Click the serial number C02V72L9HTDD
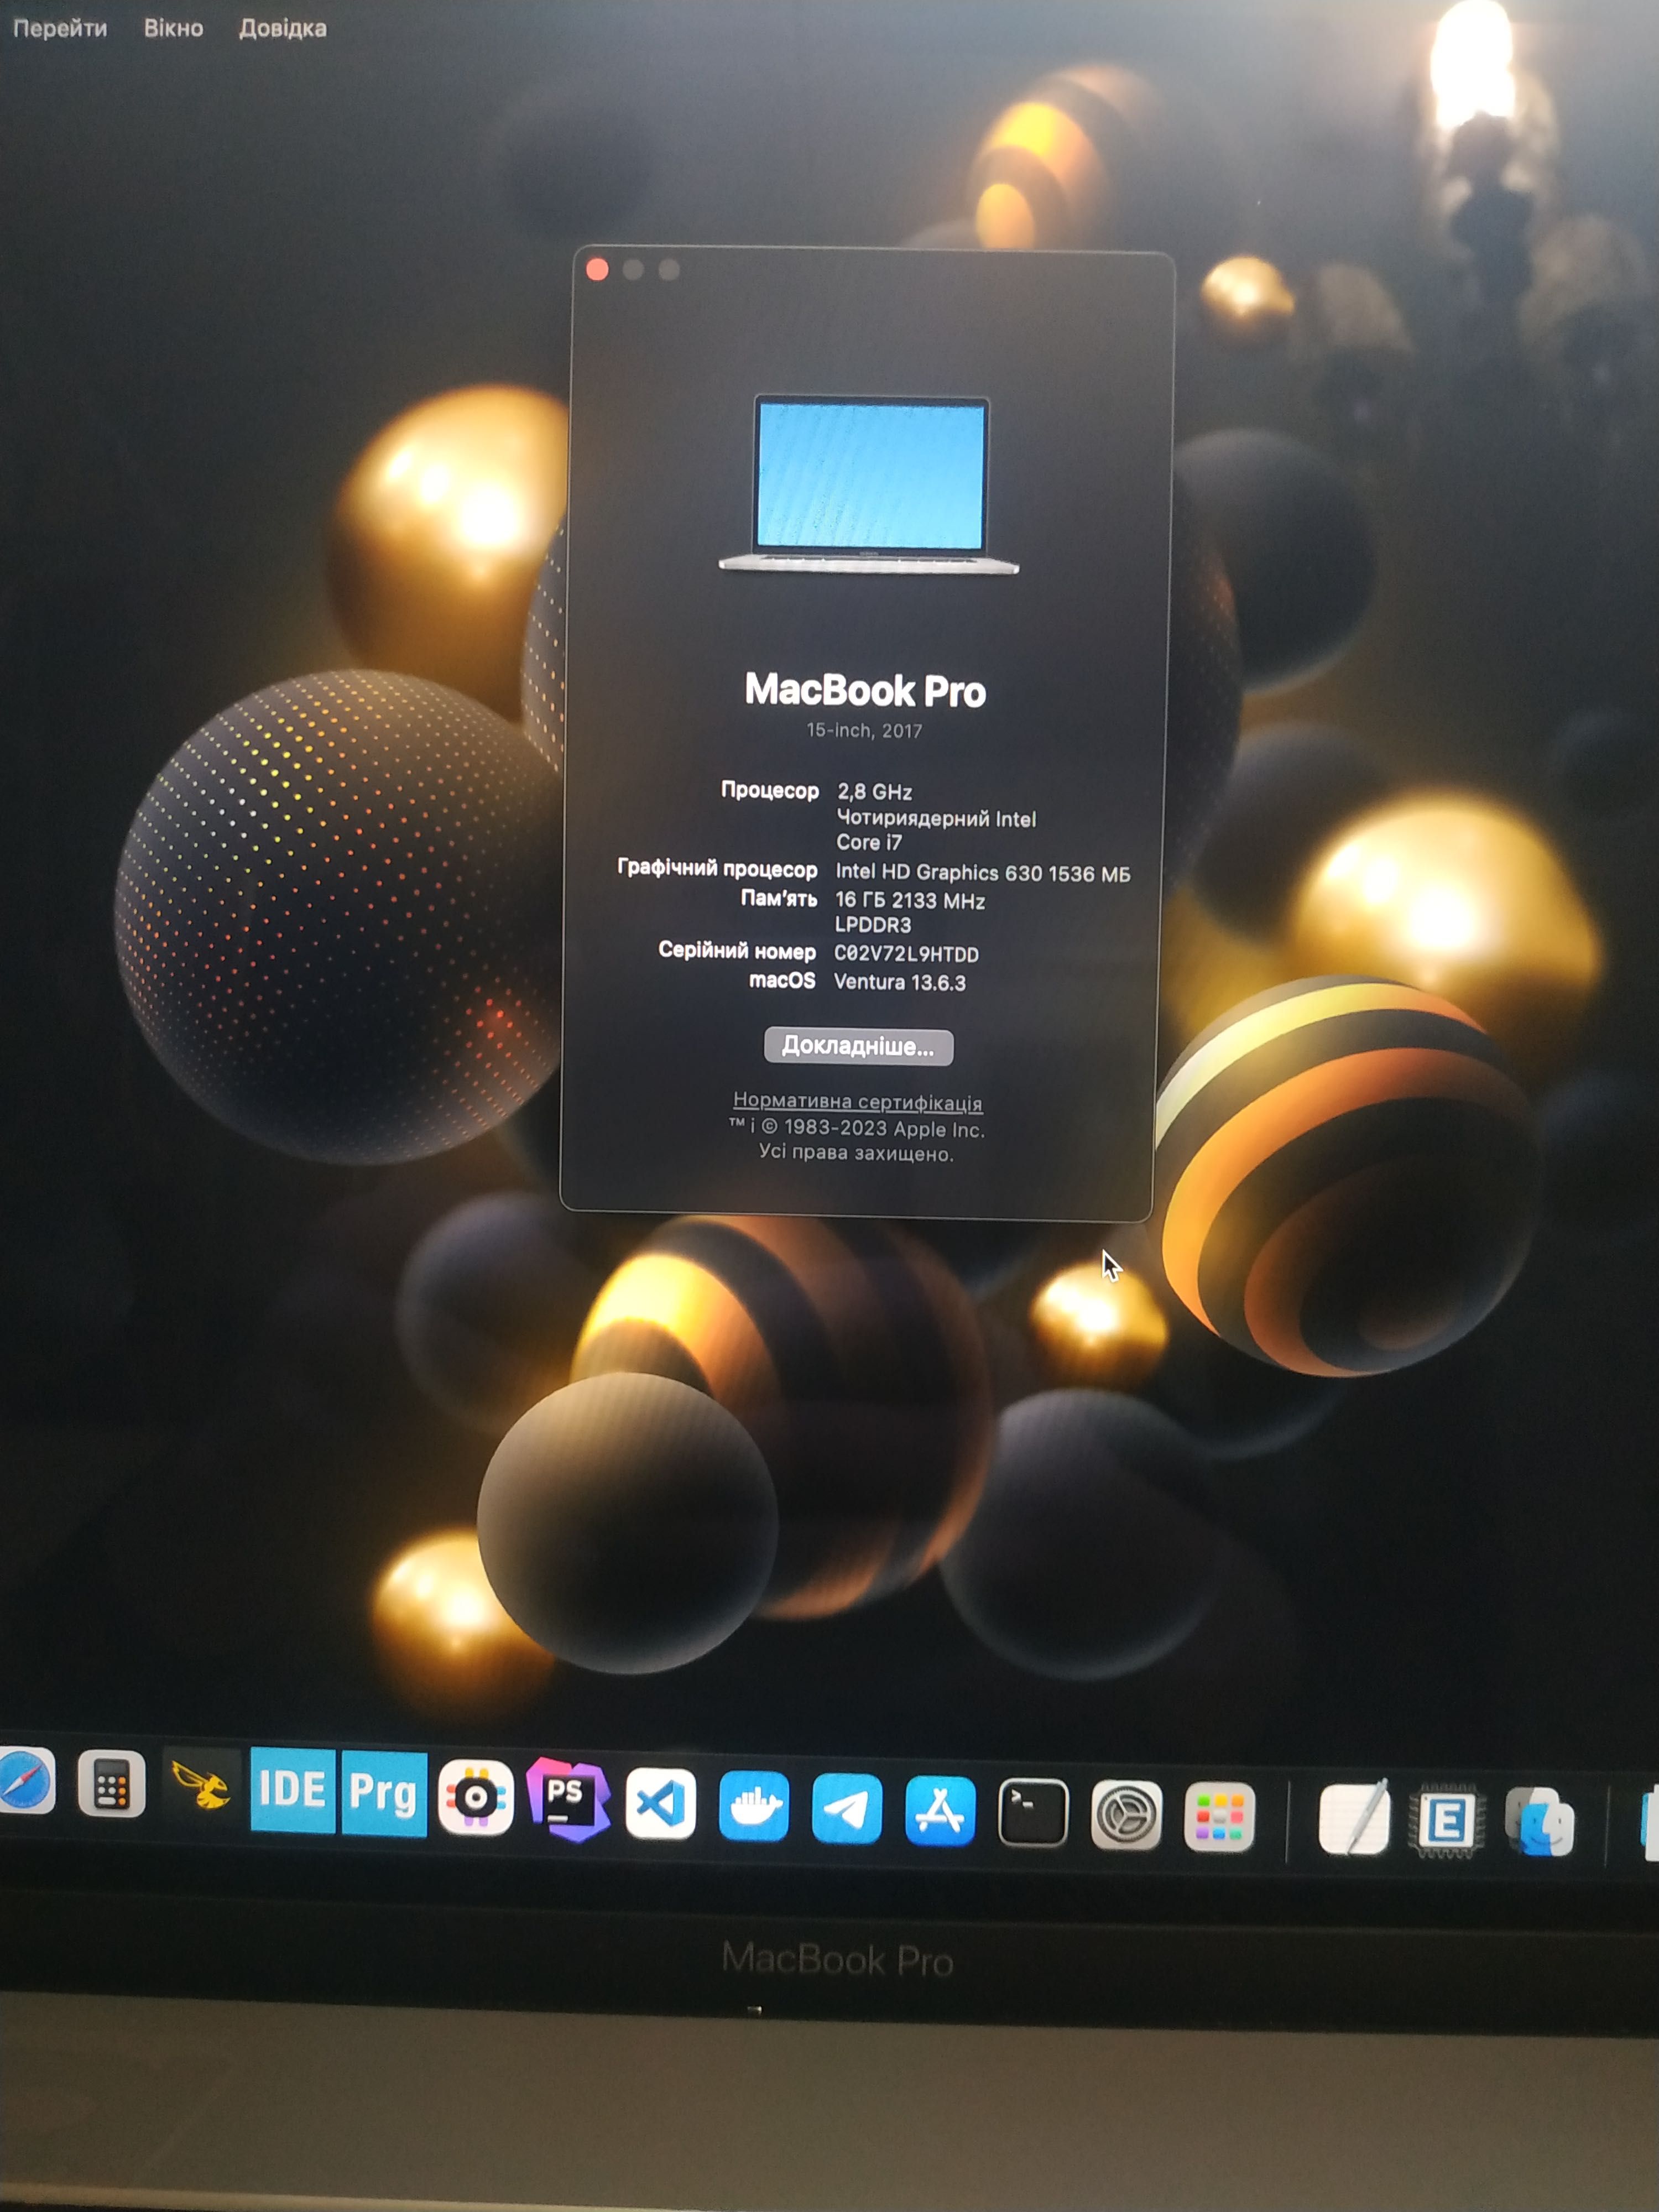1659x2212 pixels. pos(906,954)
